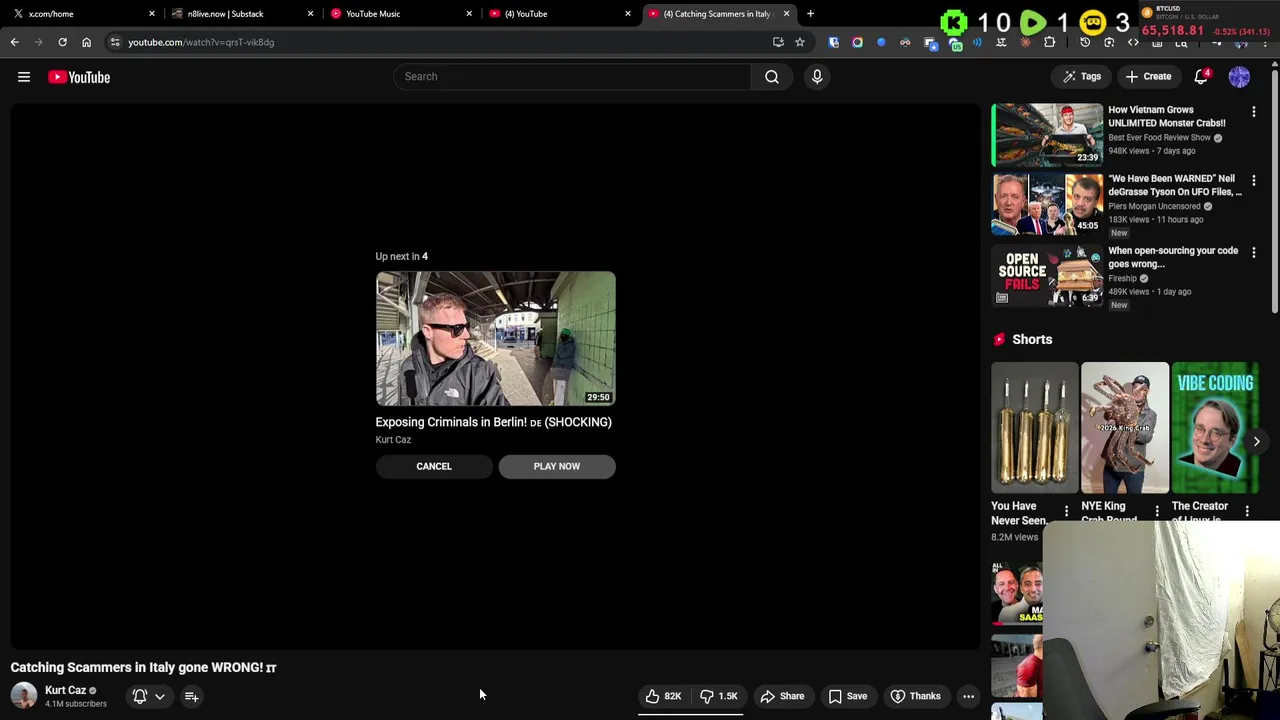Click into the YouTube Search field
This screenshot has width=1280, height=720.
572,77
